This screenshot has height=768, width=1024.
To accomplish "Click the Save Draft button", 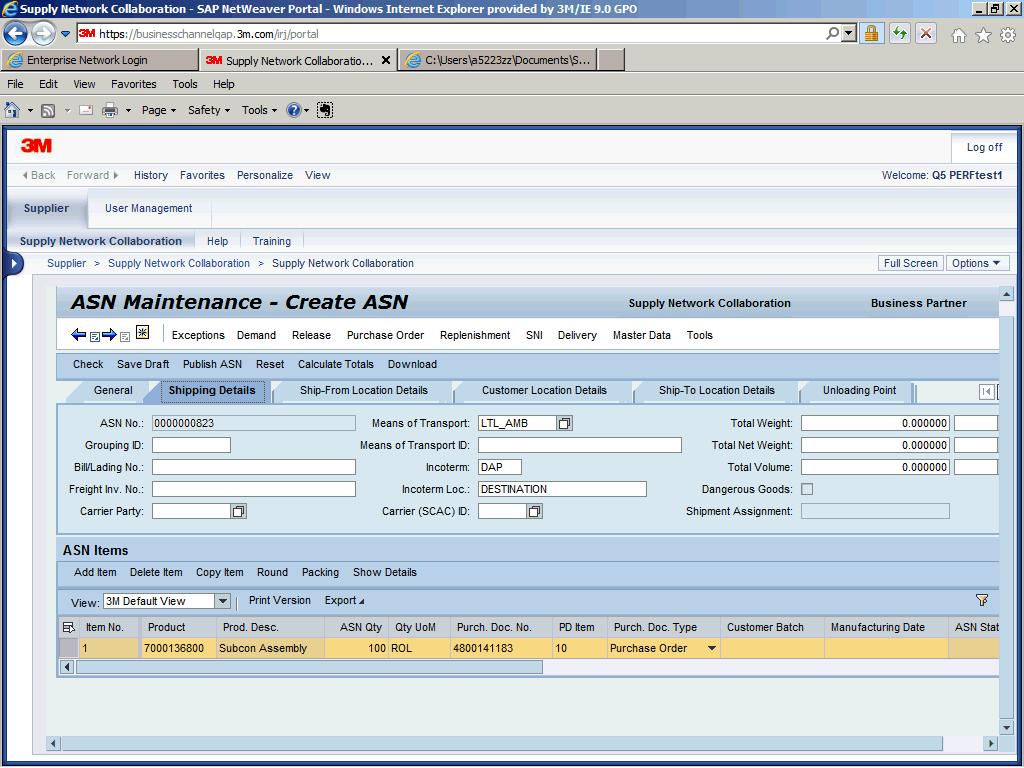I will [x=143, y=364].
